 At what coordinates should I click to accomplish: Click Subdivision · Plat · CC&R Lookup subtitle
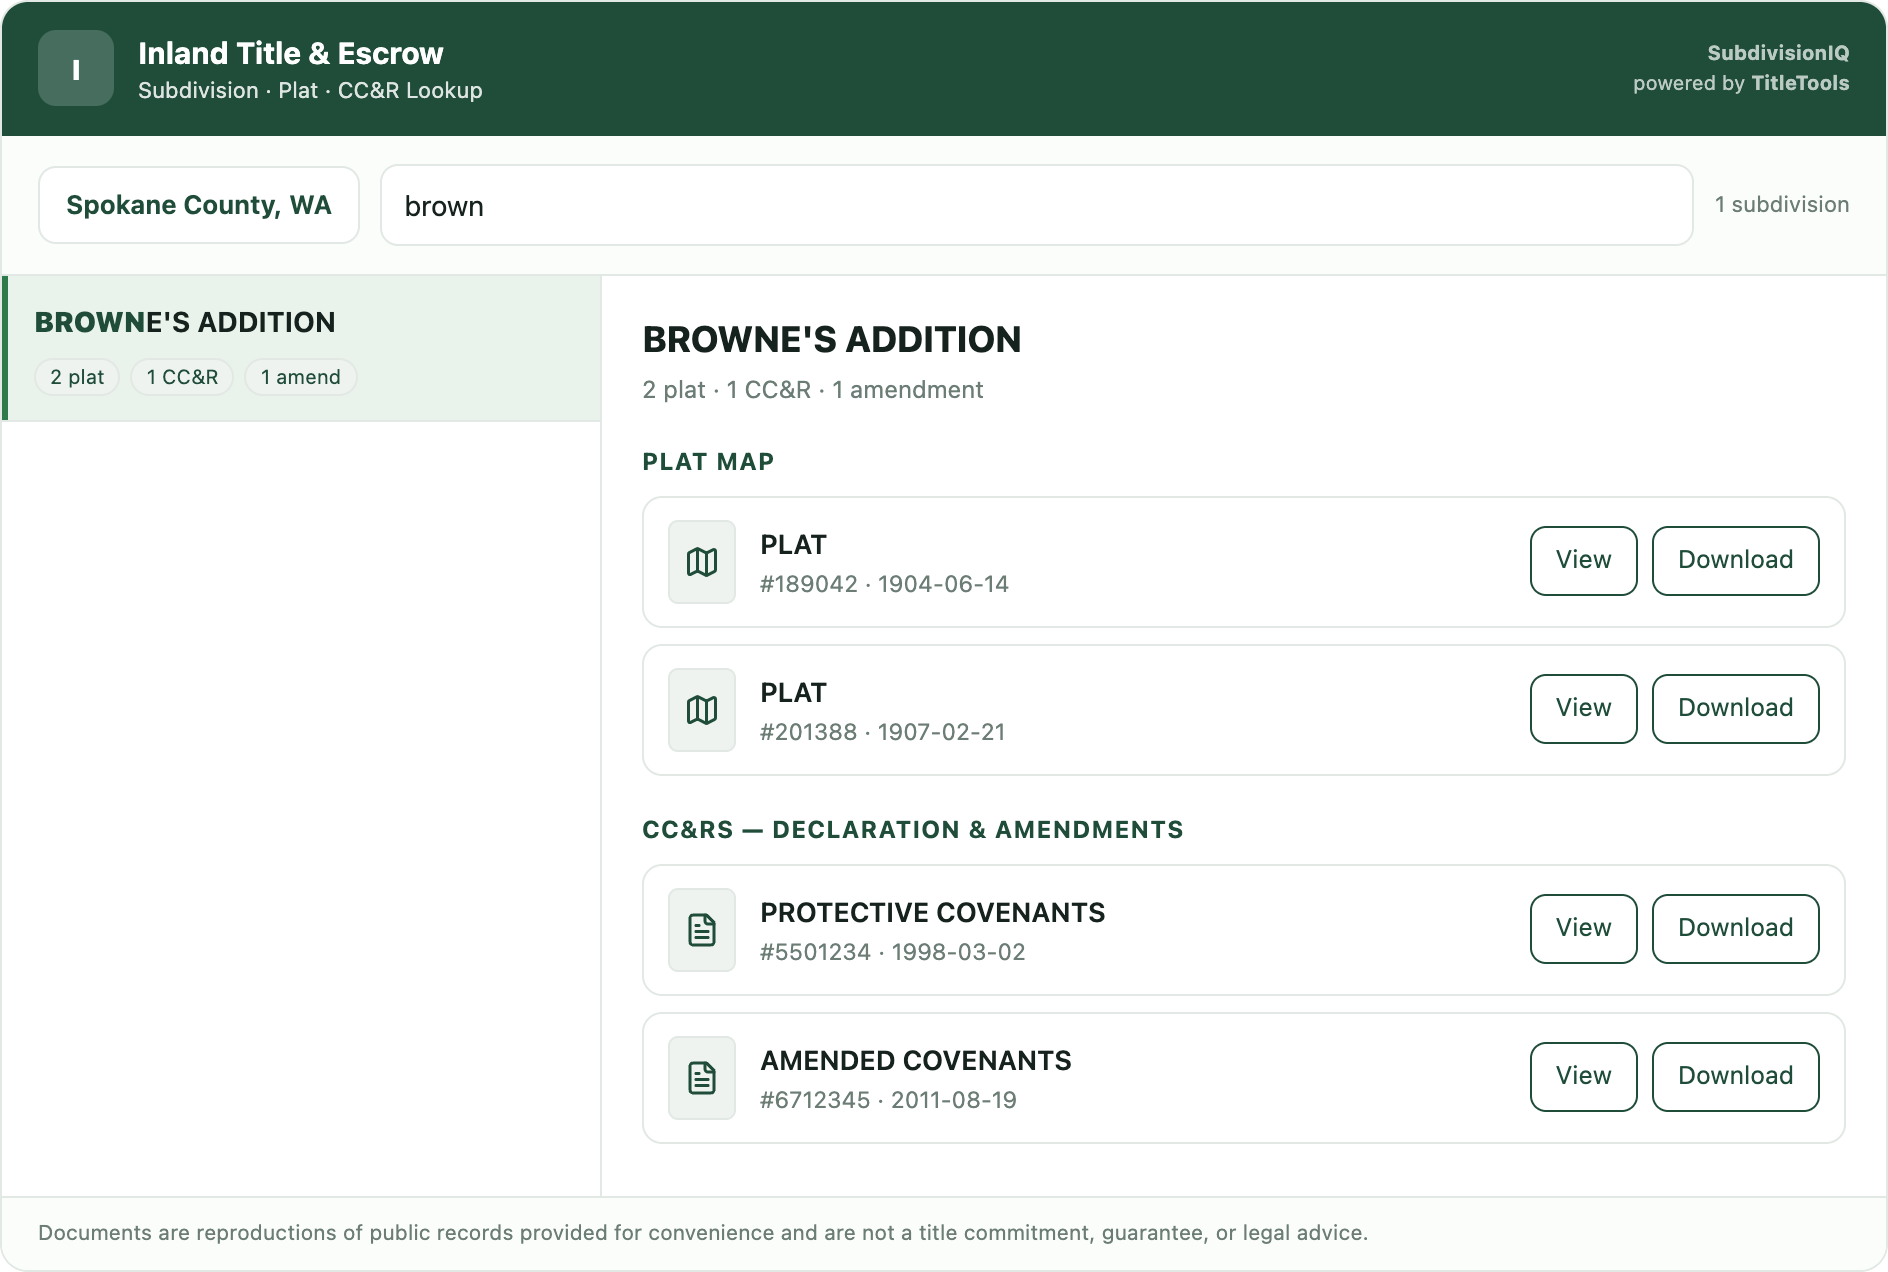[x=310, y=90]
